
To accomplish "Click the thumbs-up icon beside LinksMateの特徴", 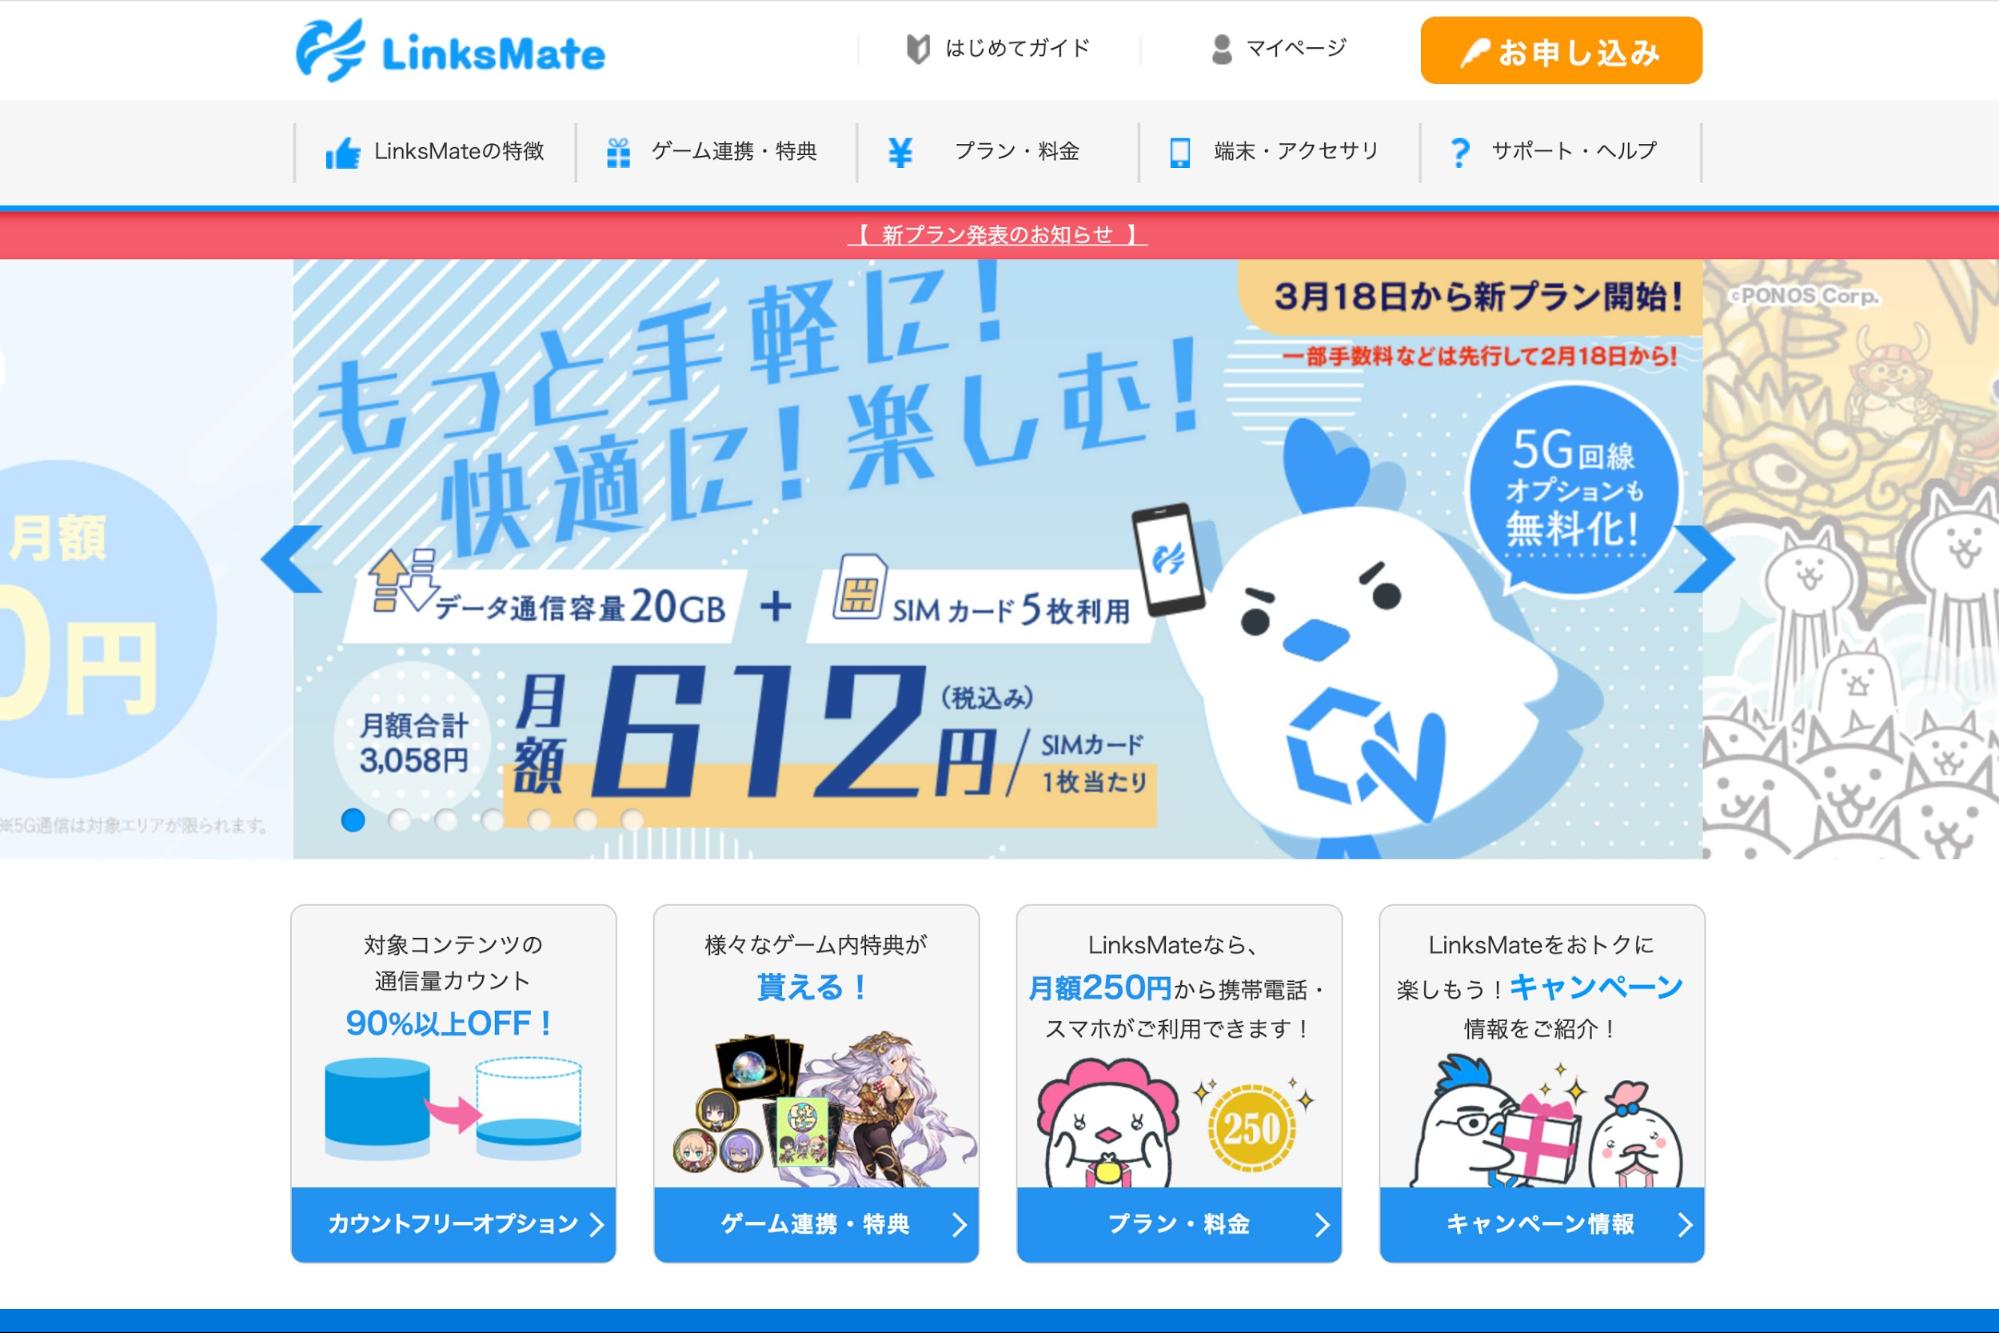I will (343, 153).
